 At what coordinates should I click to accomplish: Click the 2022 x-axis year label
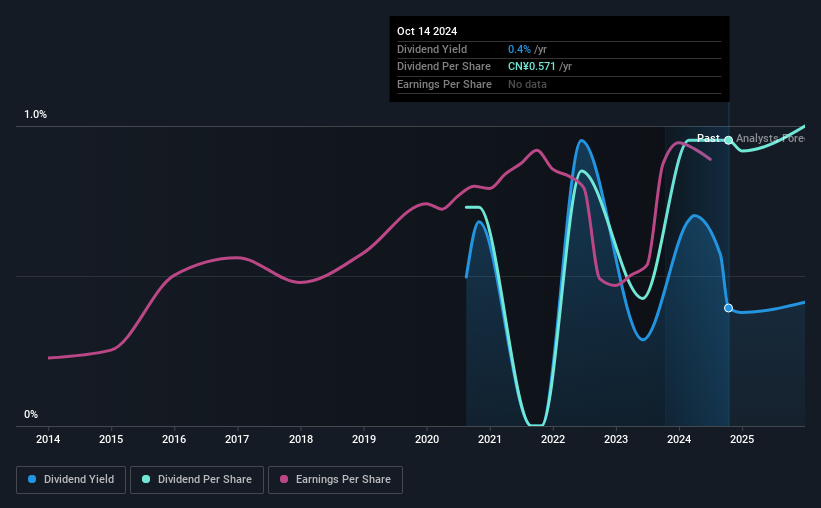coord(553,439)
